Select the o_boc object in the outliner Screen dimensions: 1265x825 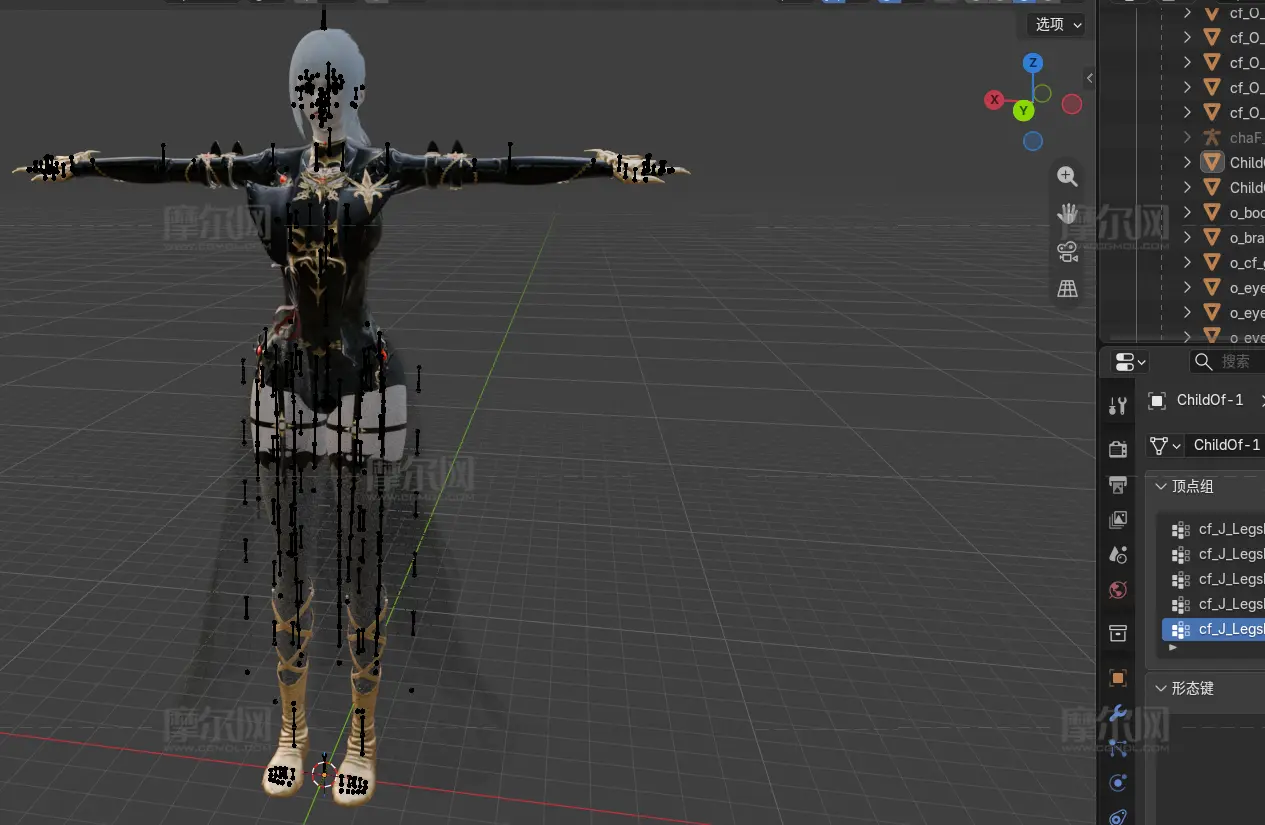click(x=1246, y=213)
